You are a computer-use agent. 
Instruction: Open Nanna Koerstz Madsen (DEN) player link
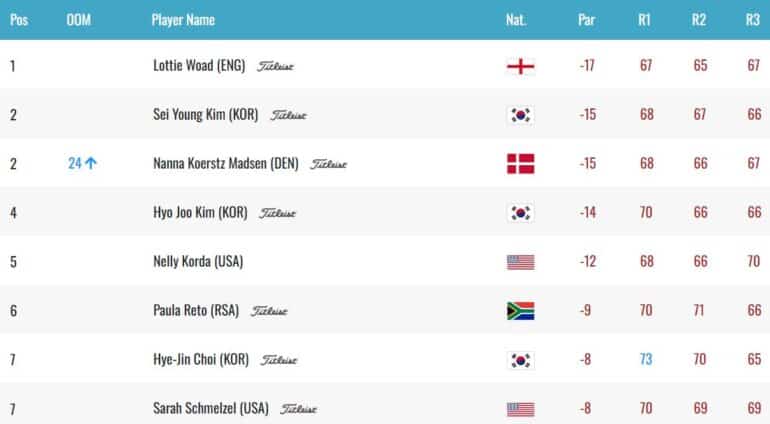coord(226,163)
